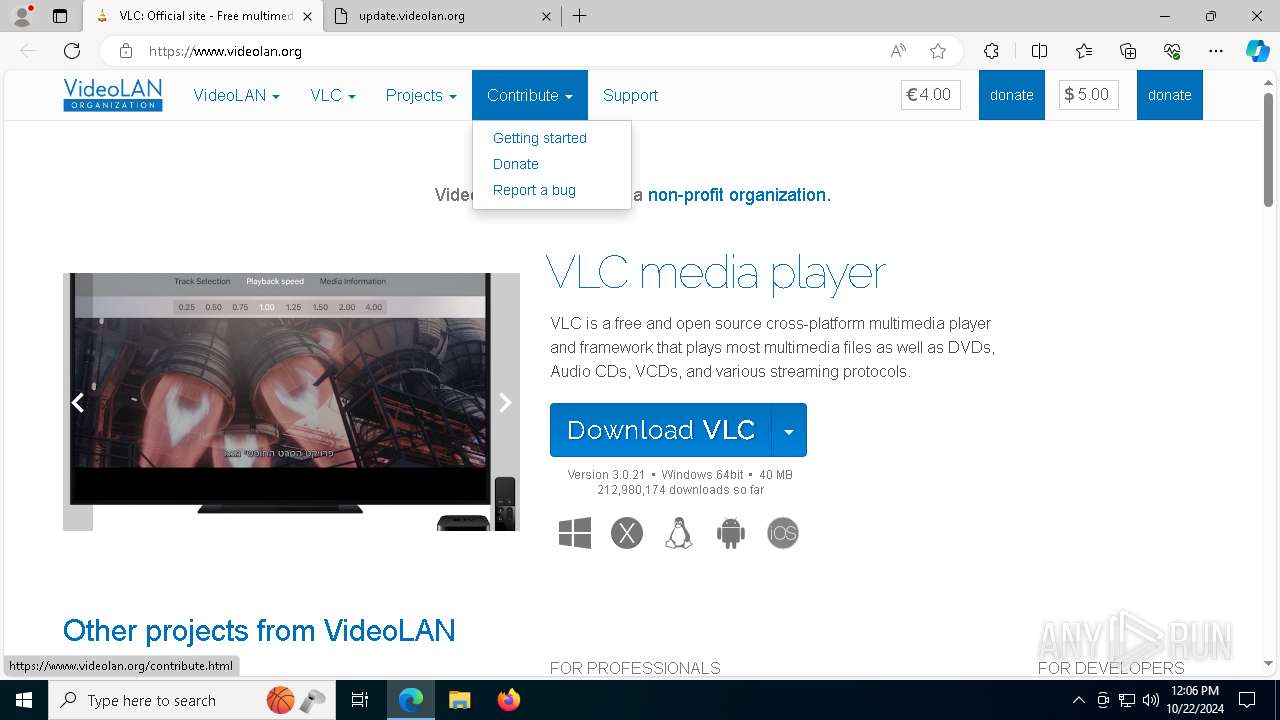Open the notification center icon
The width and height of the screenshot is (1280, 720).
(1247, 700)
